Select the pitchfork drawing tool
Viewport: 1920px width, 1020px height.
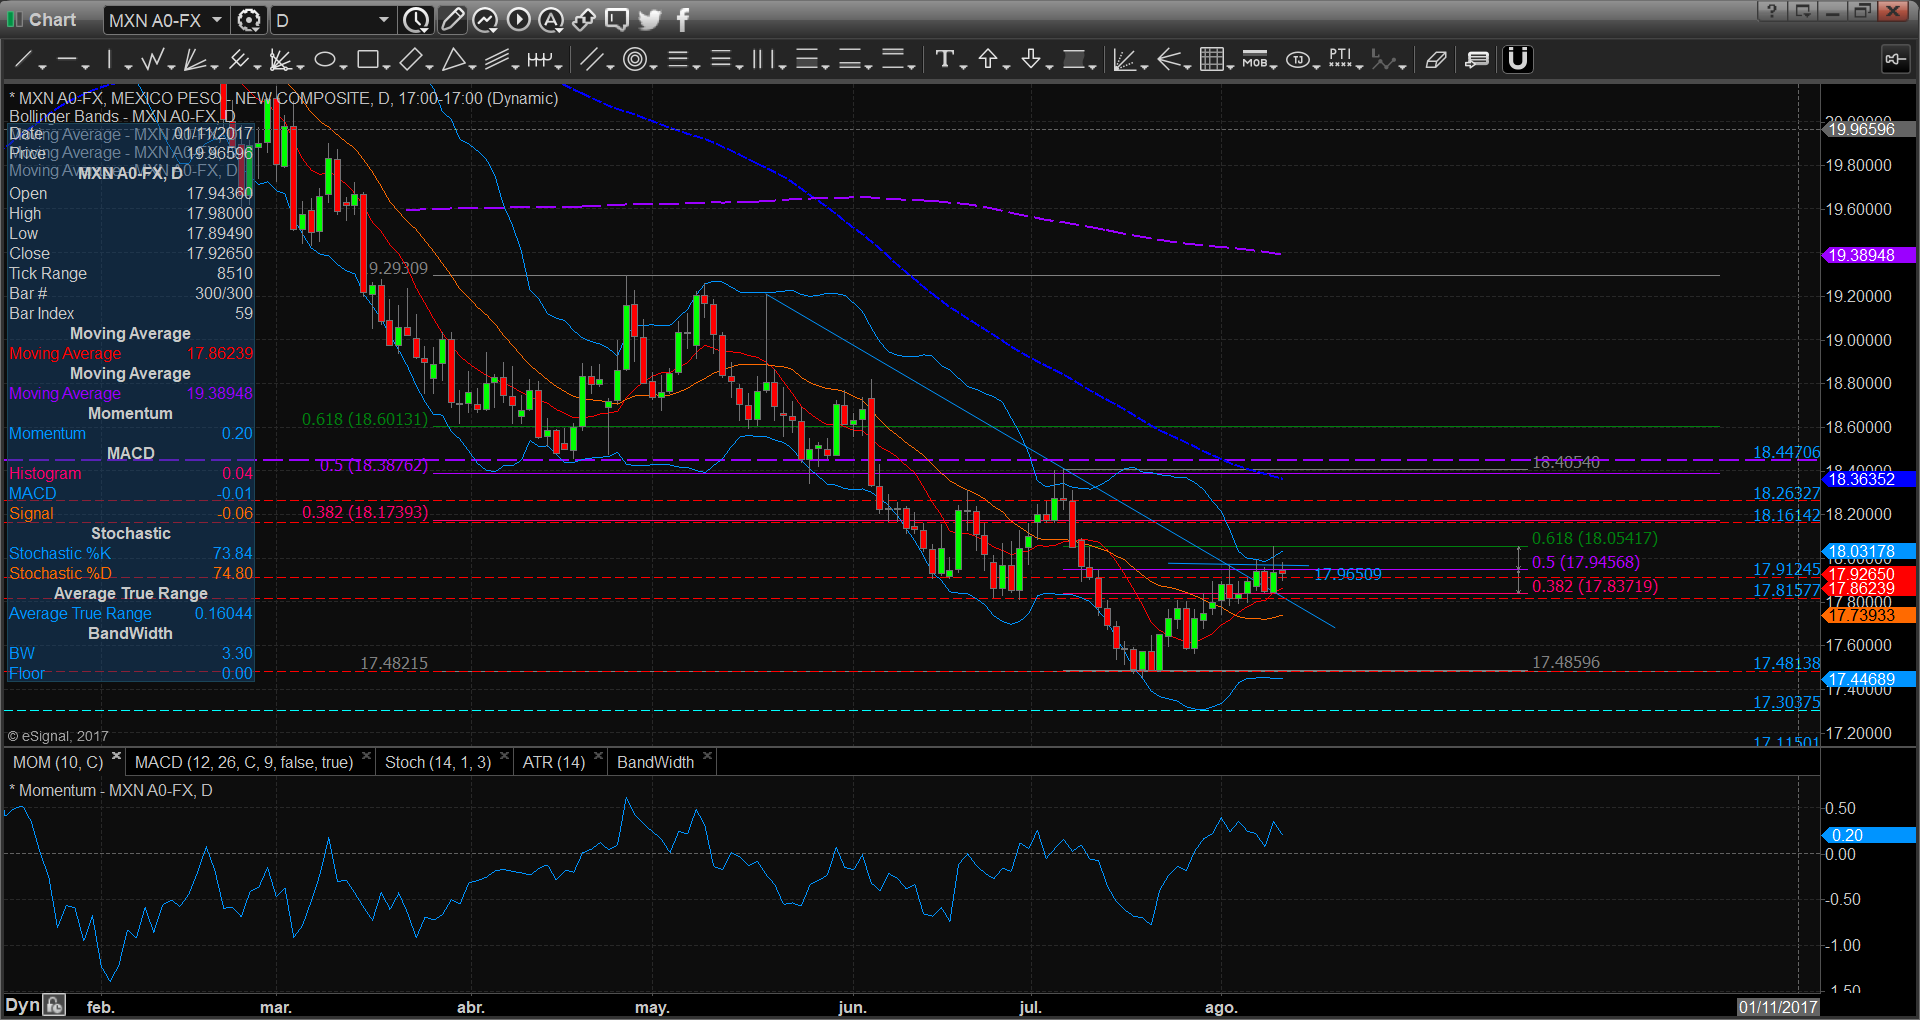tap(238, 60)
